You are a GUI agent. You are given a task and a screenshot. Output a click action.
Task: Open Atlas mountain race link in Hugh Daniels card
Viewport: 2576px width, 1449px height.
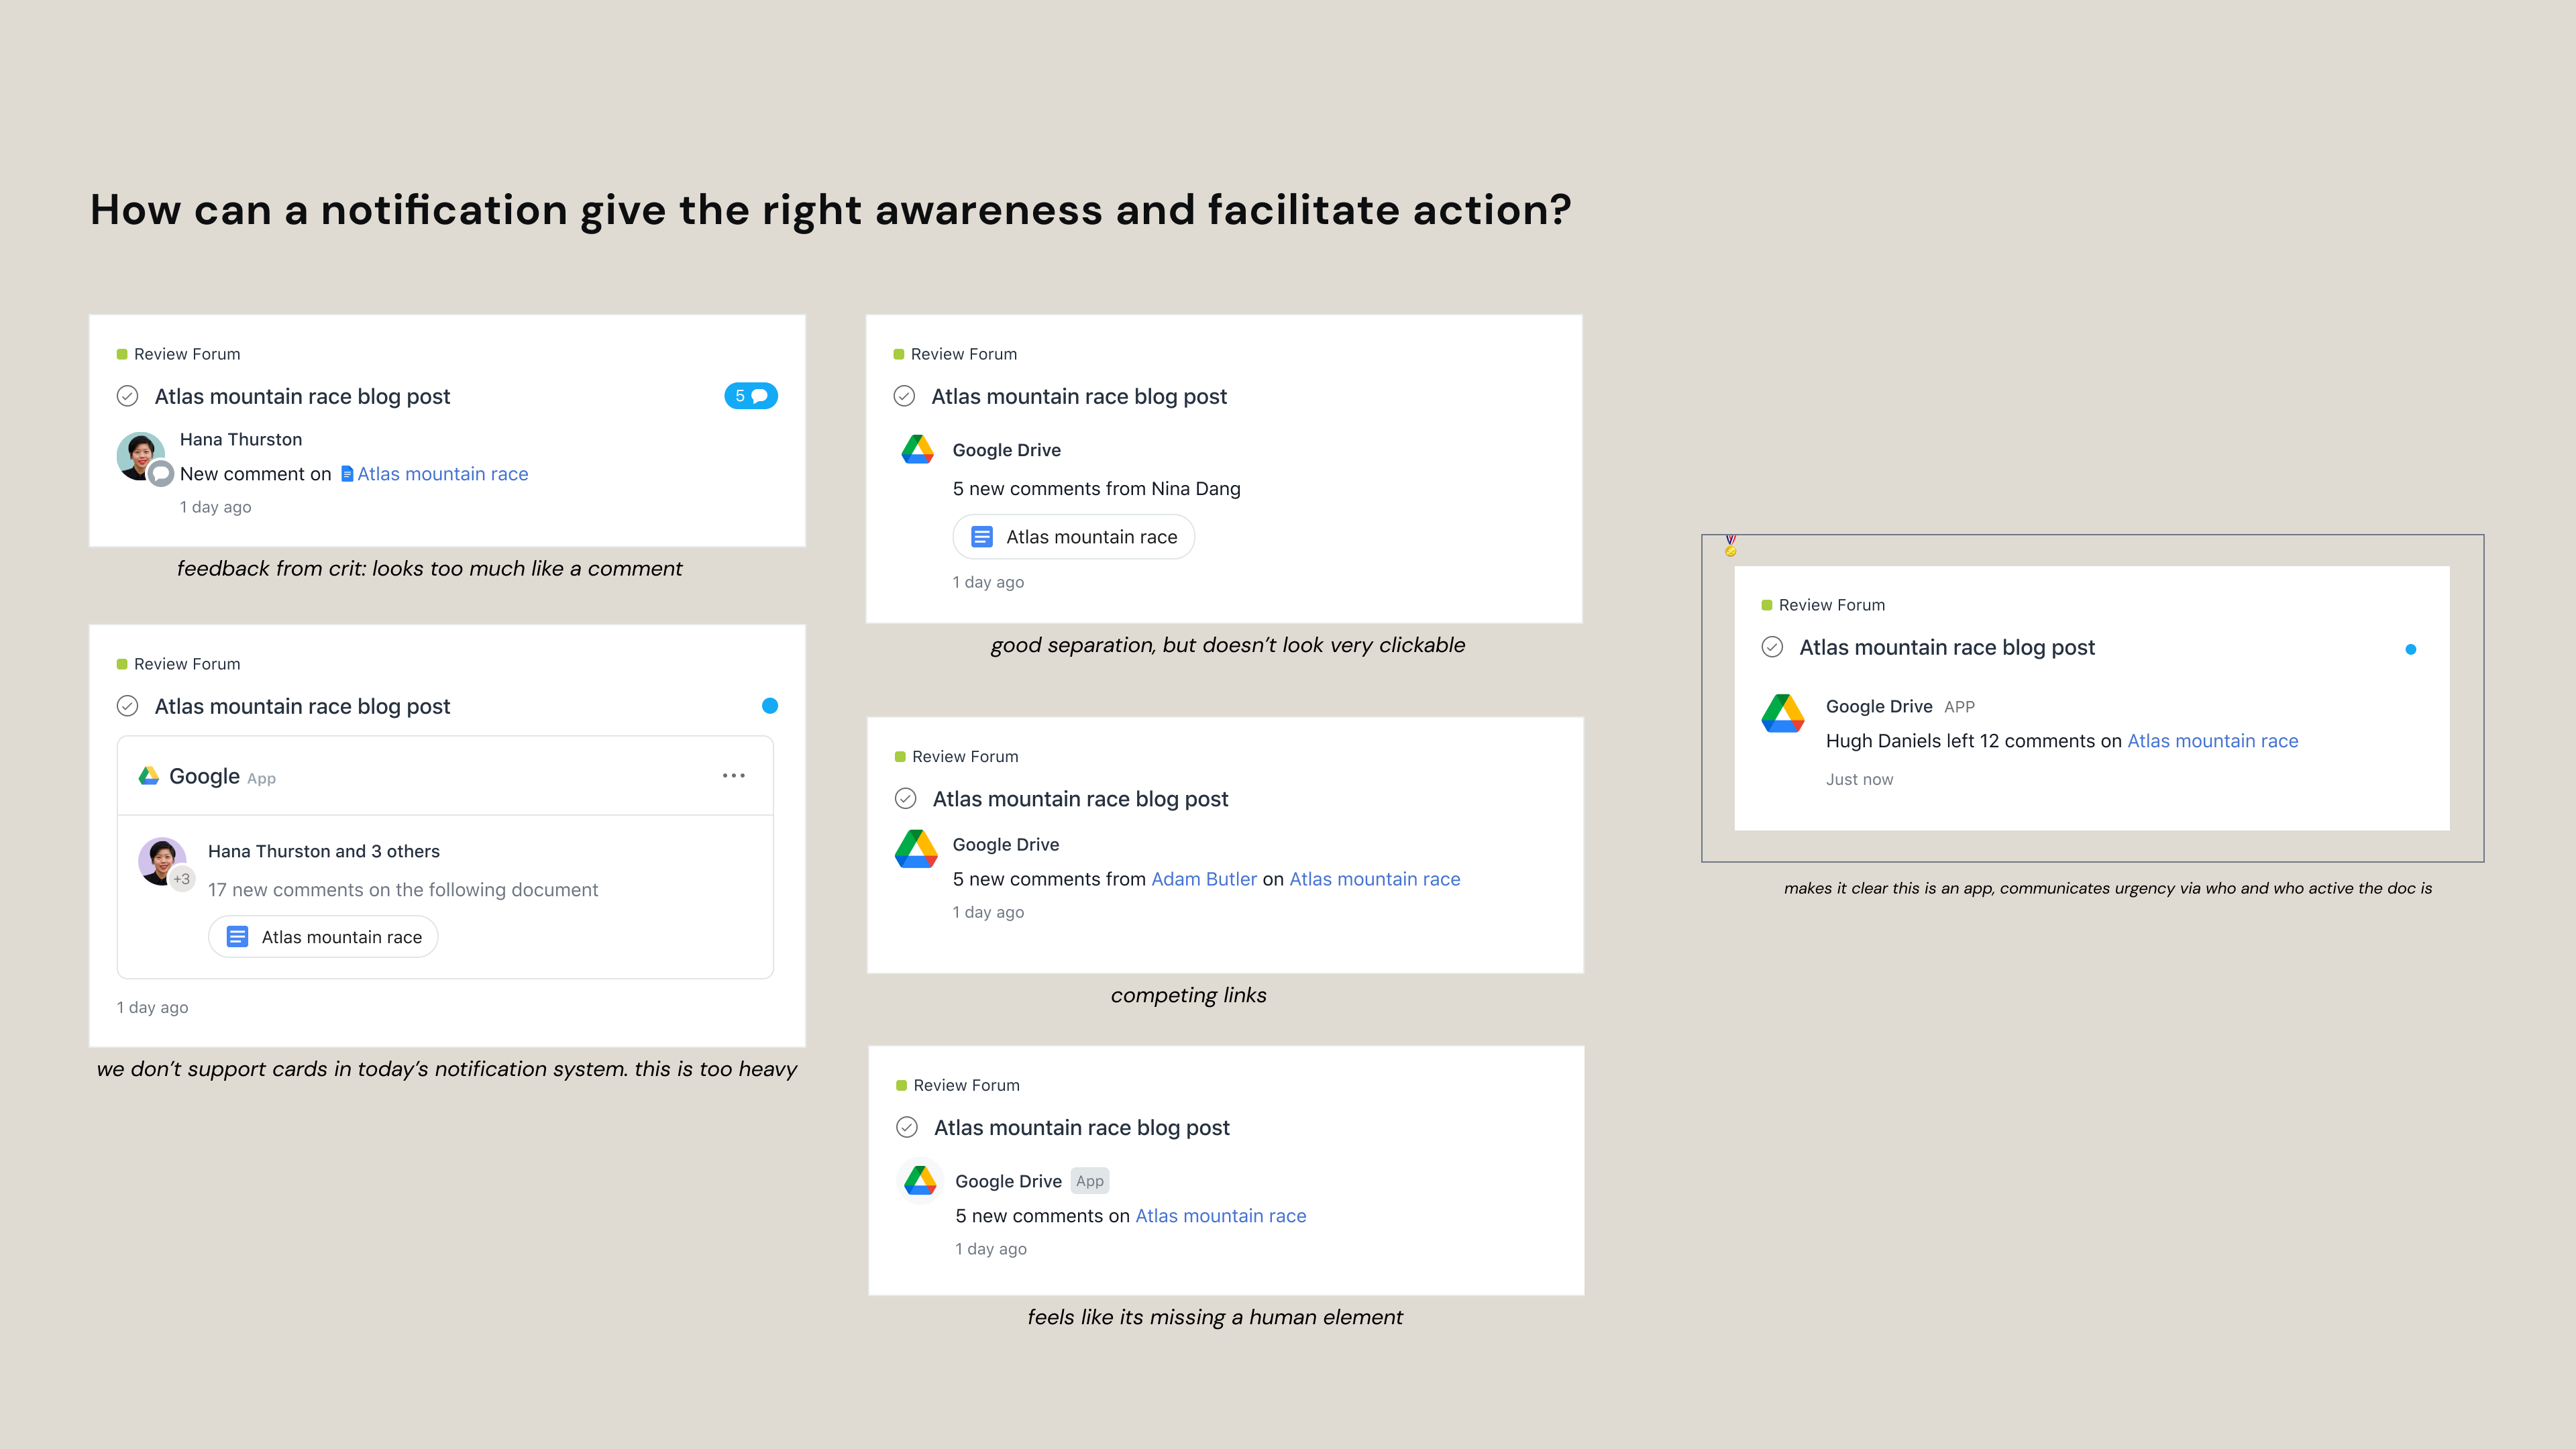click(x=2213, y=741)
